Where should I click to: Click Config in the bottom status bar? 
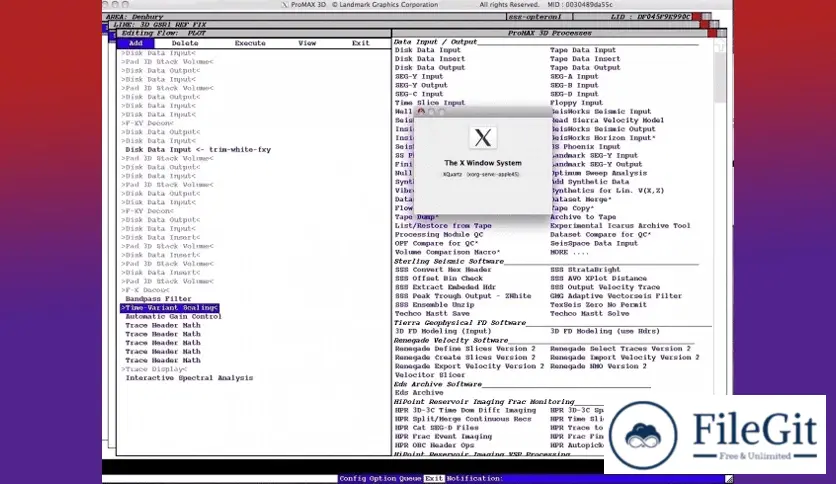tap(352, 479)
